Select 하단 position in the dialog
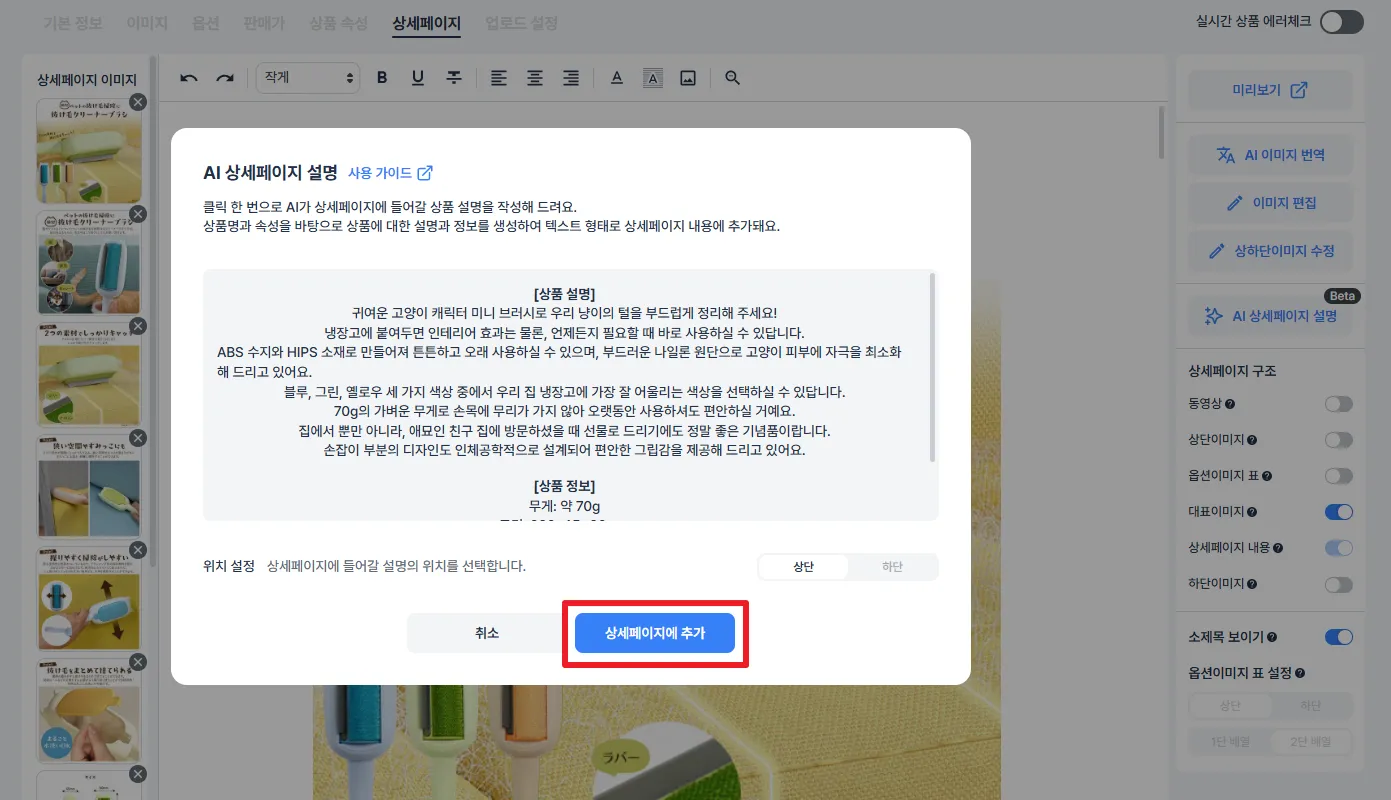This screenshot has width=1391, height=800. tap(892, 567)
